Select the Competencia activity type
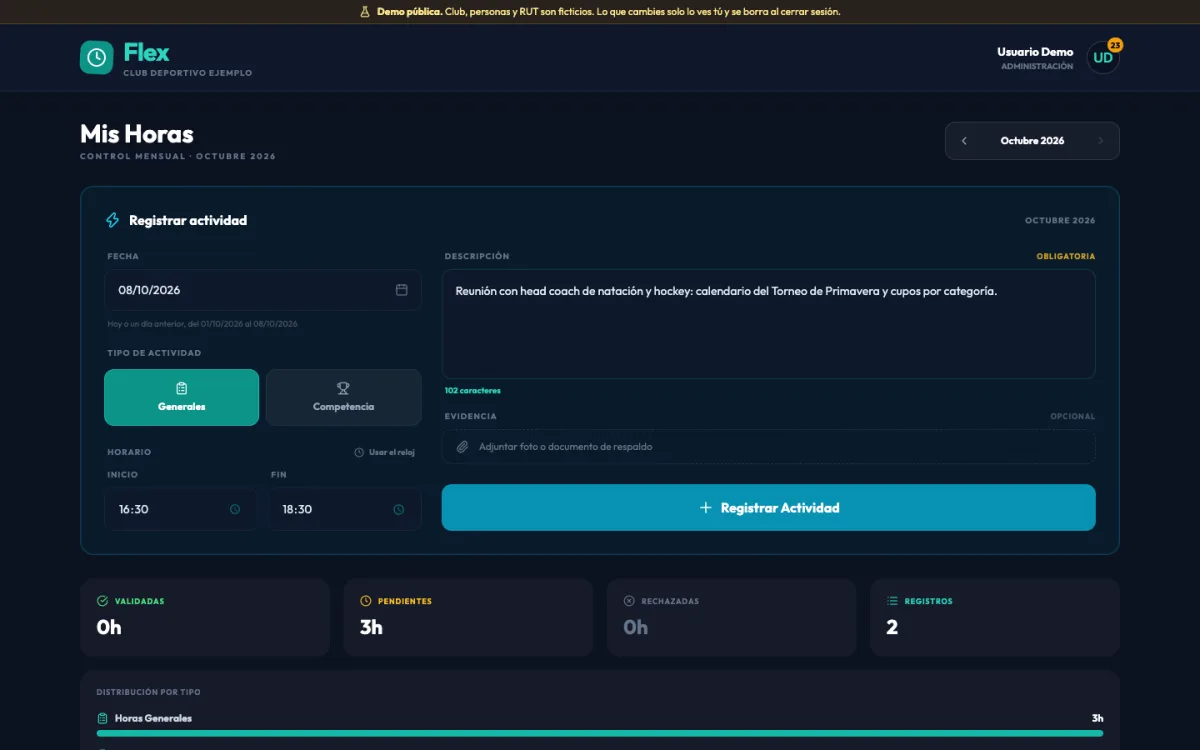This screenshot has width=1200, height=750. click(x=343, y=397)
